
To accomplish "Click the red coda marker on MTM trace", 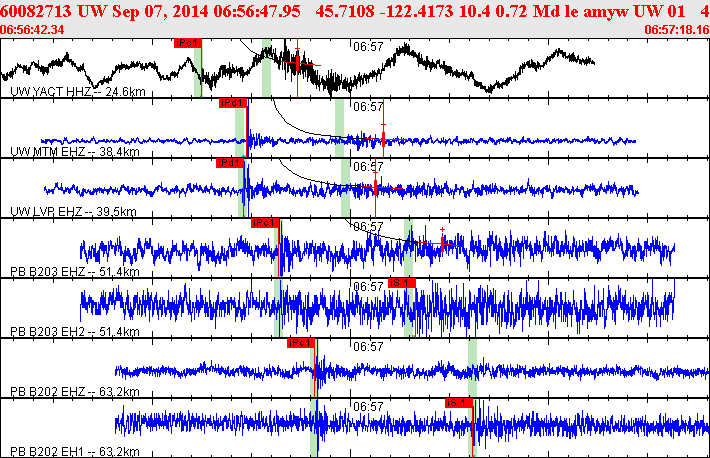I will tap(383, 136).
